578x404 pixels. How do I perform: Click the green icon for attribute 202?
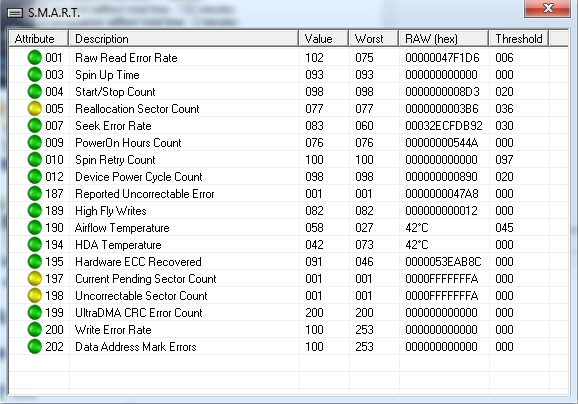click(x=35, y=346)
